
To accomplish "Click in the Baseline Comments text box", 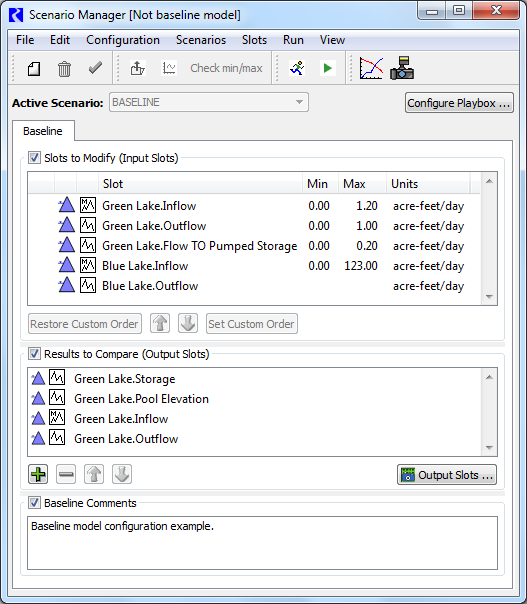I will click(x=262, y=543).
